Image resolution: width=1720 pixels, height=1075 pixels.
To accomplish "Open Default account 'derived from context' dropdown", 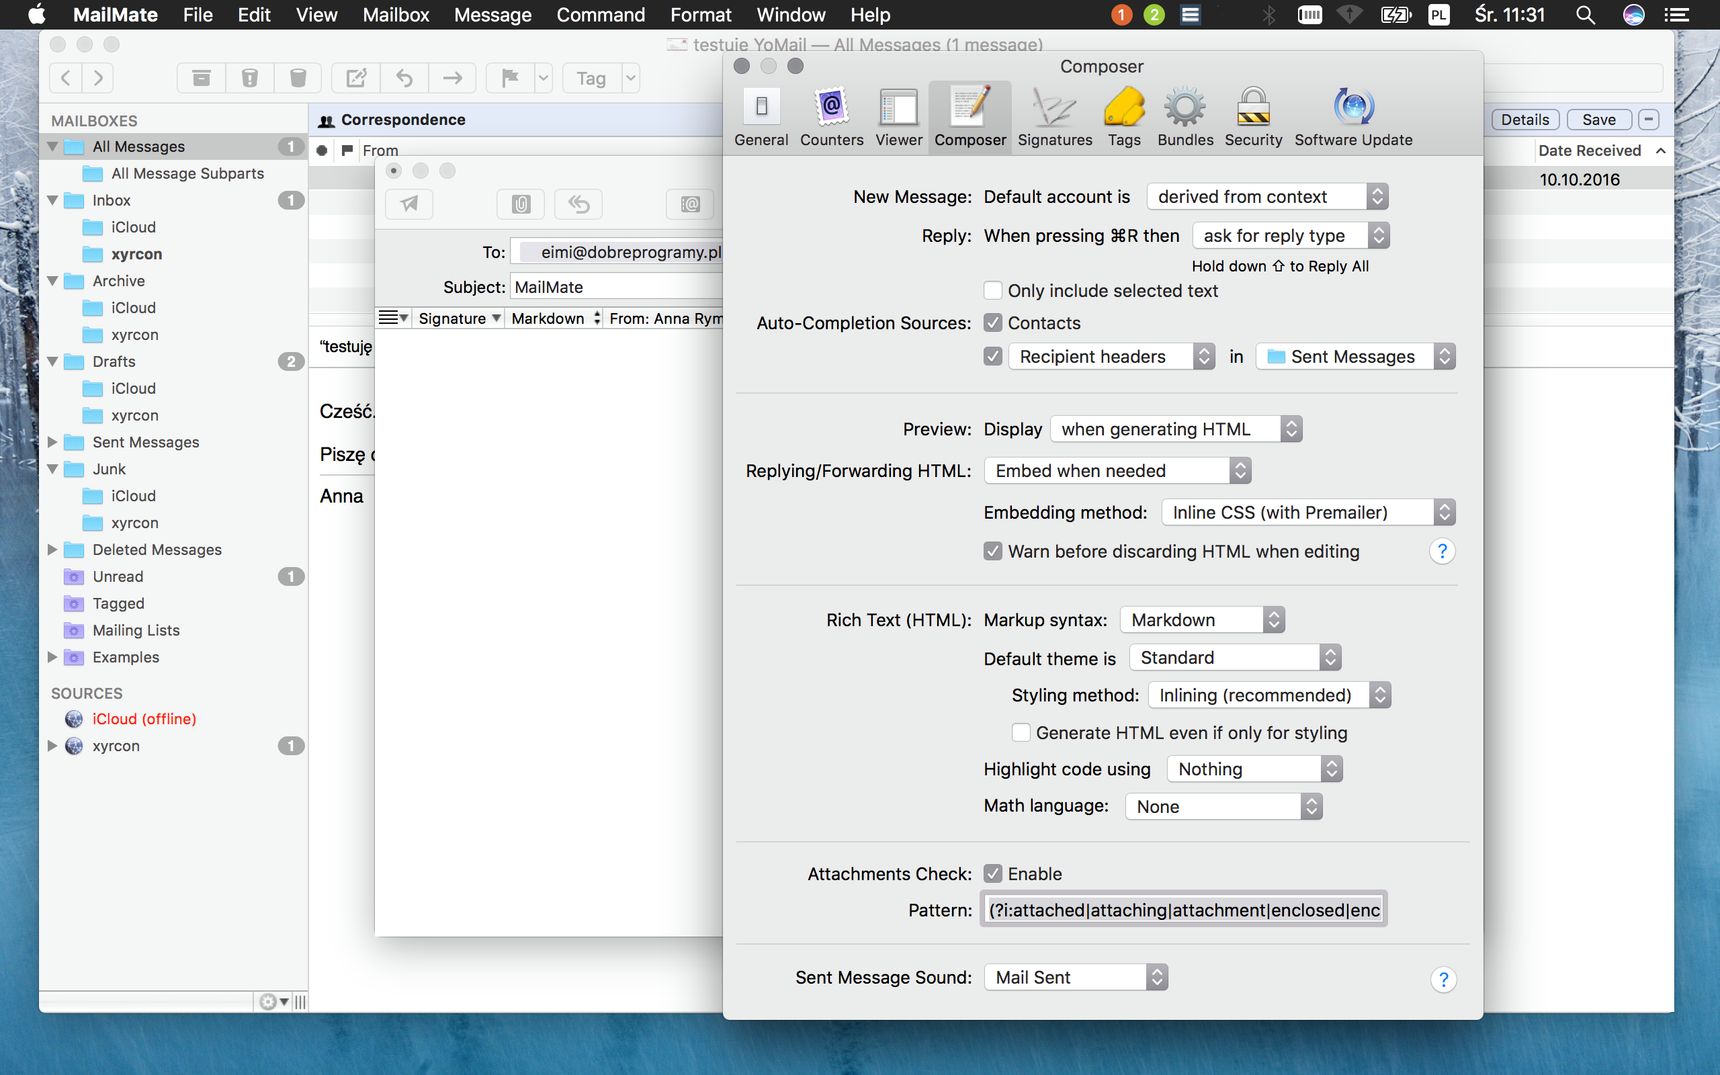I will pyautogui.click(x=1267, y=197).
